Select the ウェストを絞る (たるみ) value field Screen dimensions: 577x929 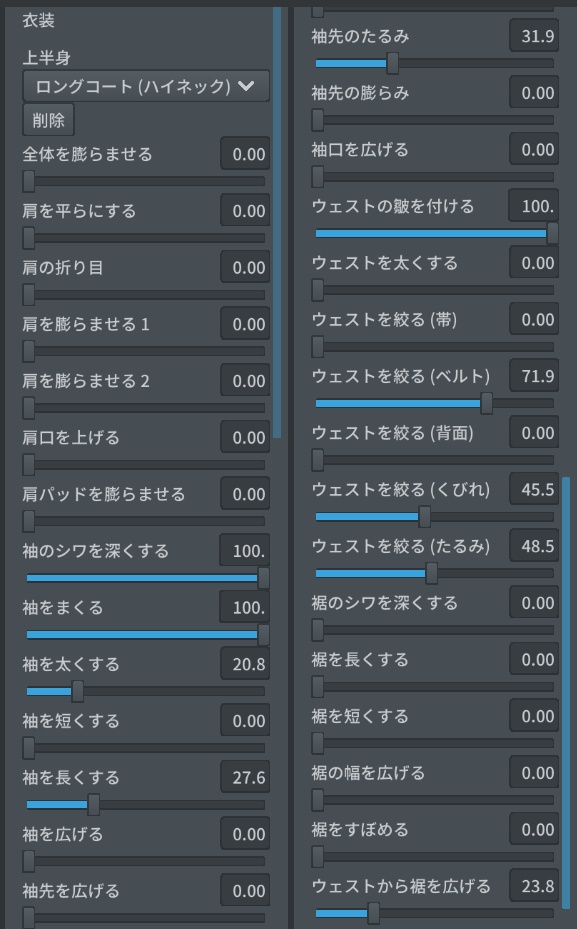(536, 546)
